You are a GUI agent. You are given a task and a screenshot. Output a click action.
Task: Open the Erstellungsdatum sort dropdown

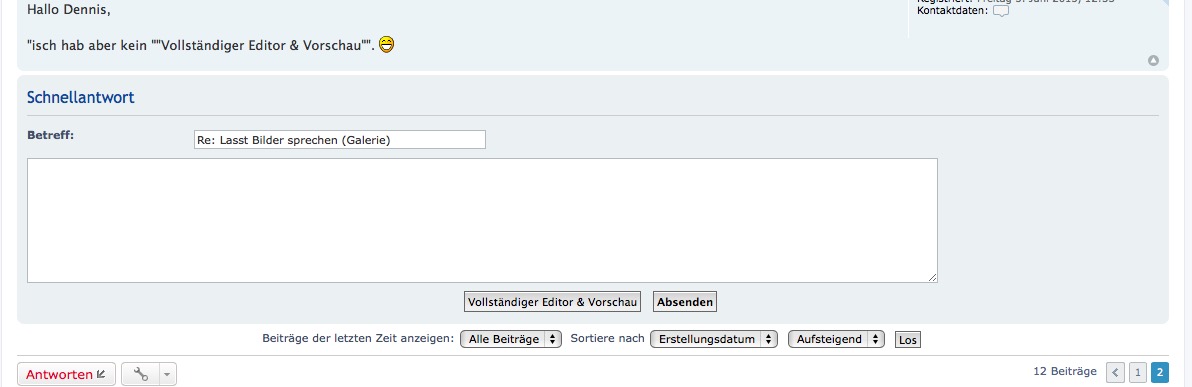pos(714,339)
